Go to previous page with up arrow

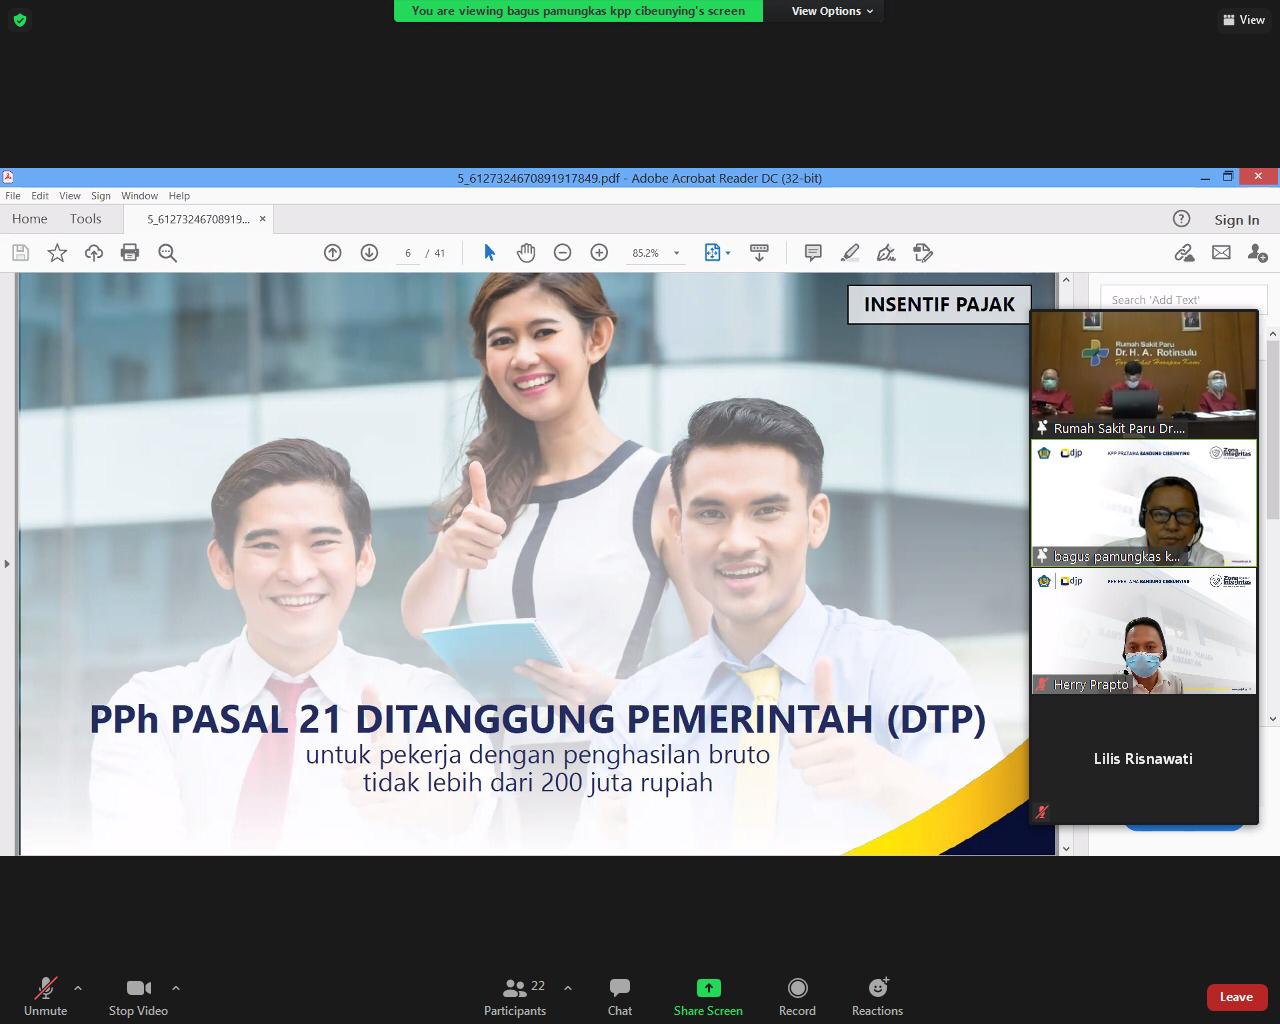pos(333,253)
